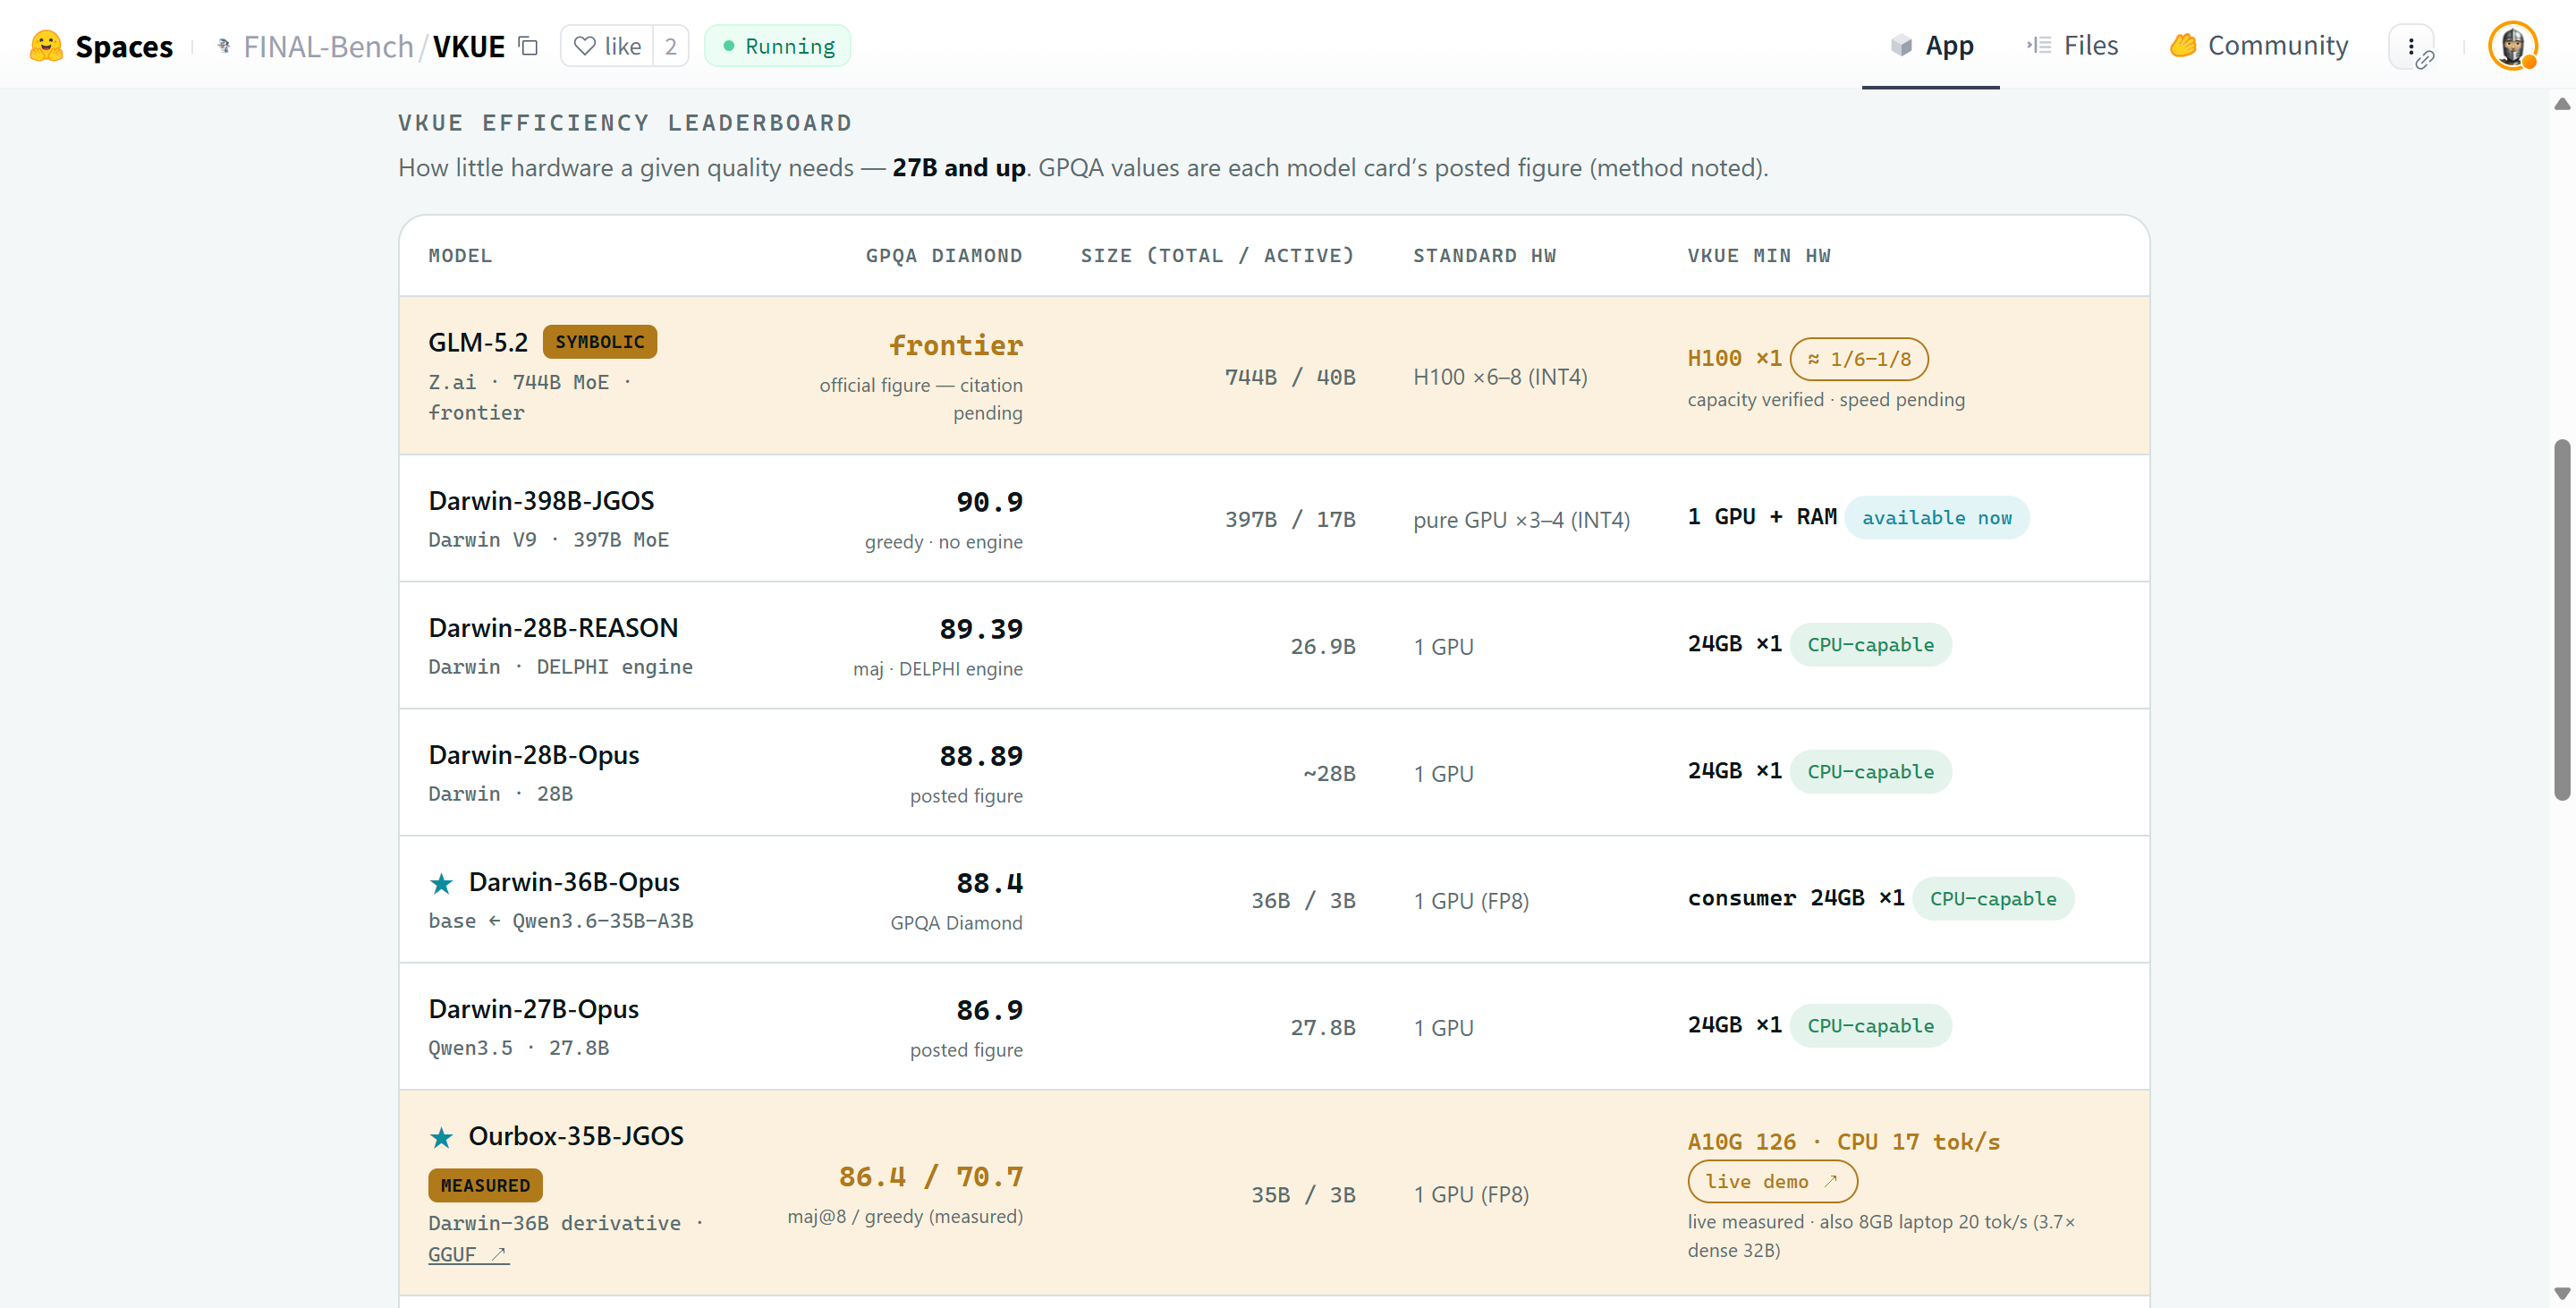Open the live demo link

click(1772, 1182)
